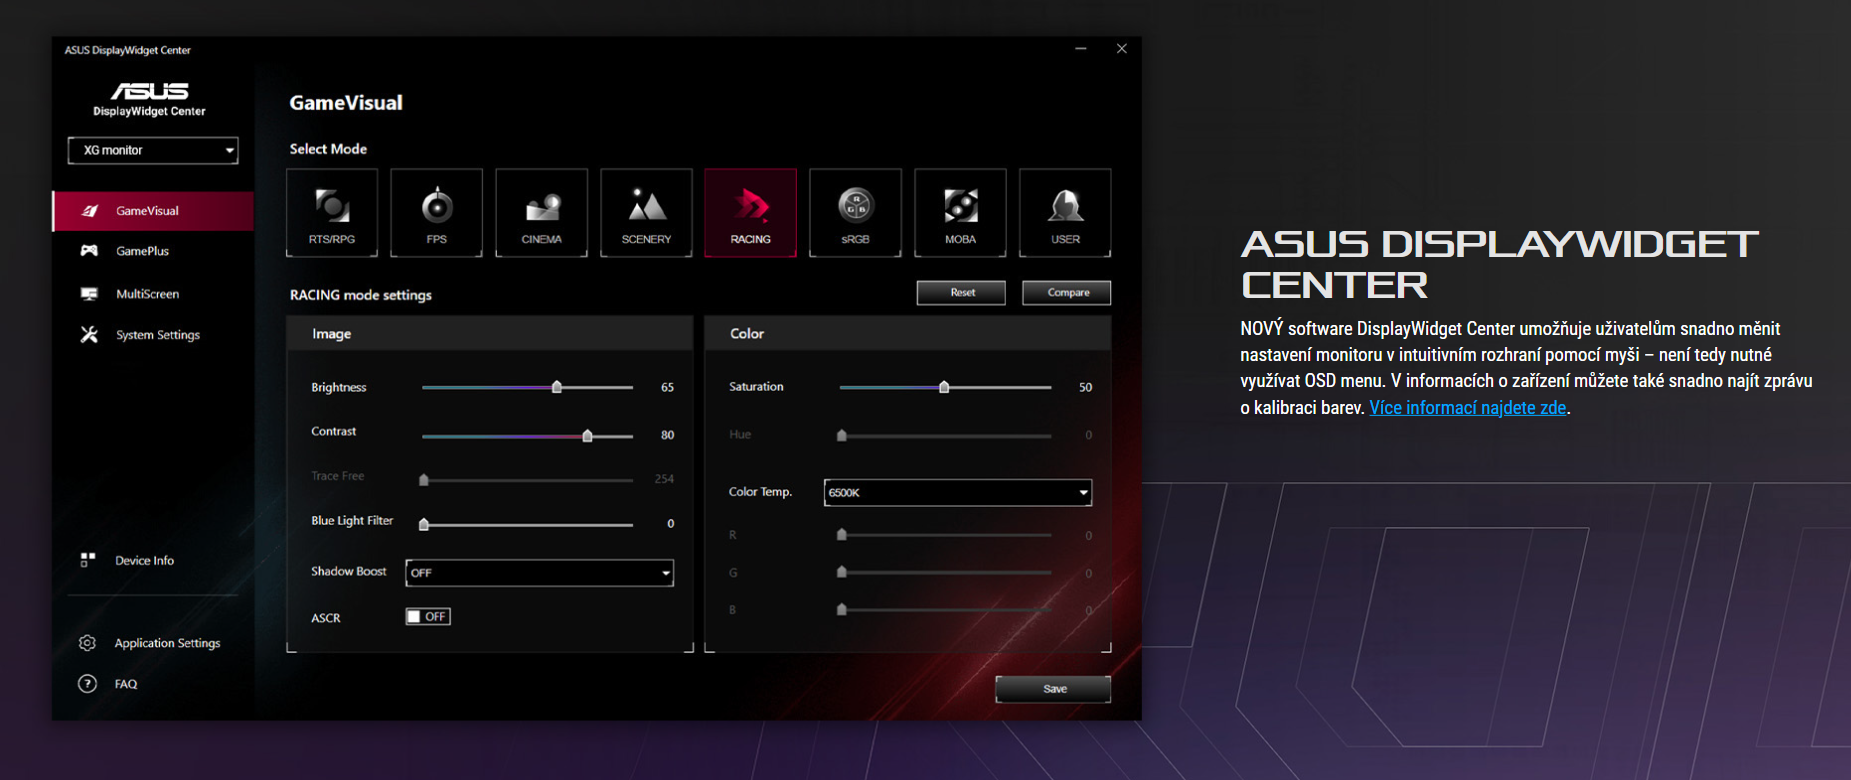Activate the MOBA mode icon
The image size is (1851, 780).
tap(960, 213)
